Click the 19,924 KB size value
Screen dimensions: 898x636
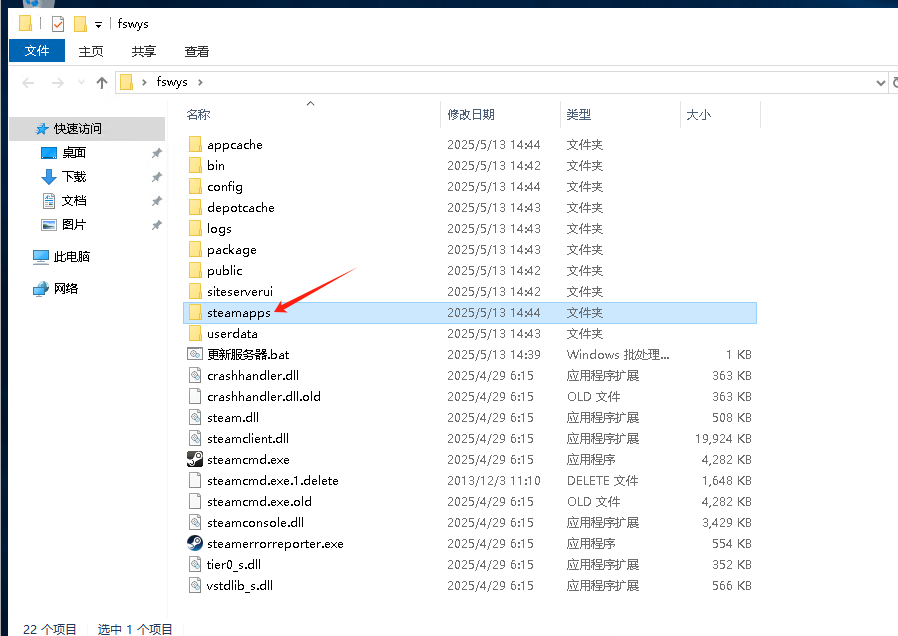(723, 439)
